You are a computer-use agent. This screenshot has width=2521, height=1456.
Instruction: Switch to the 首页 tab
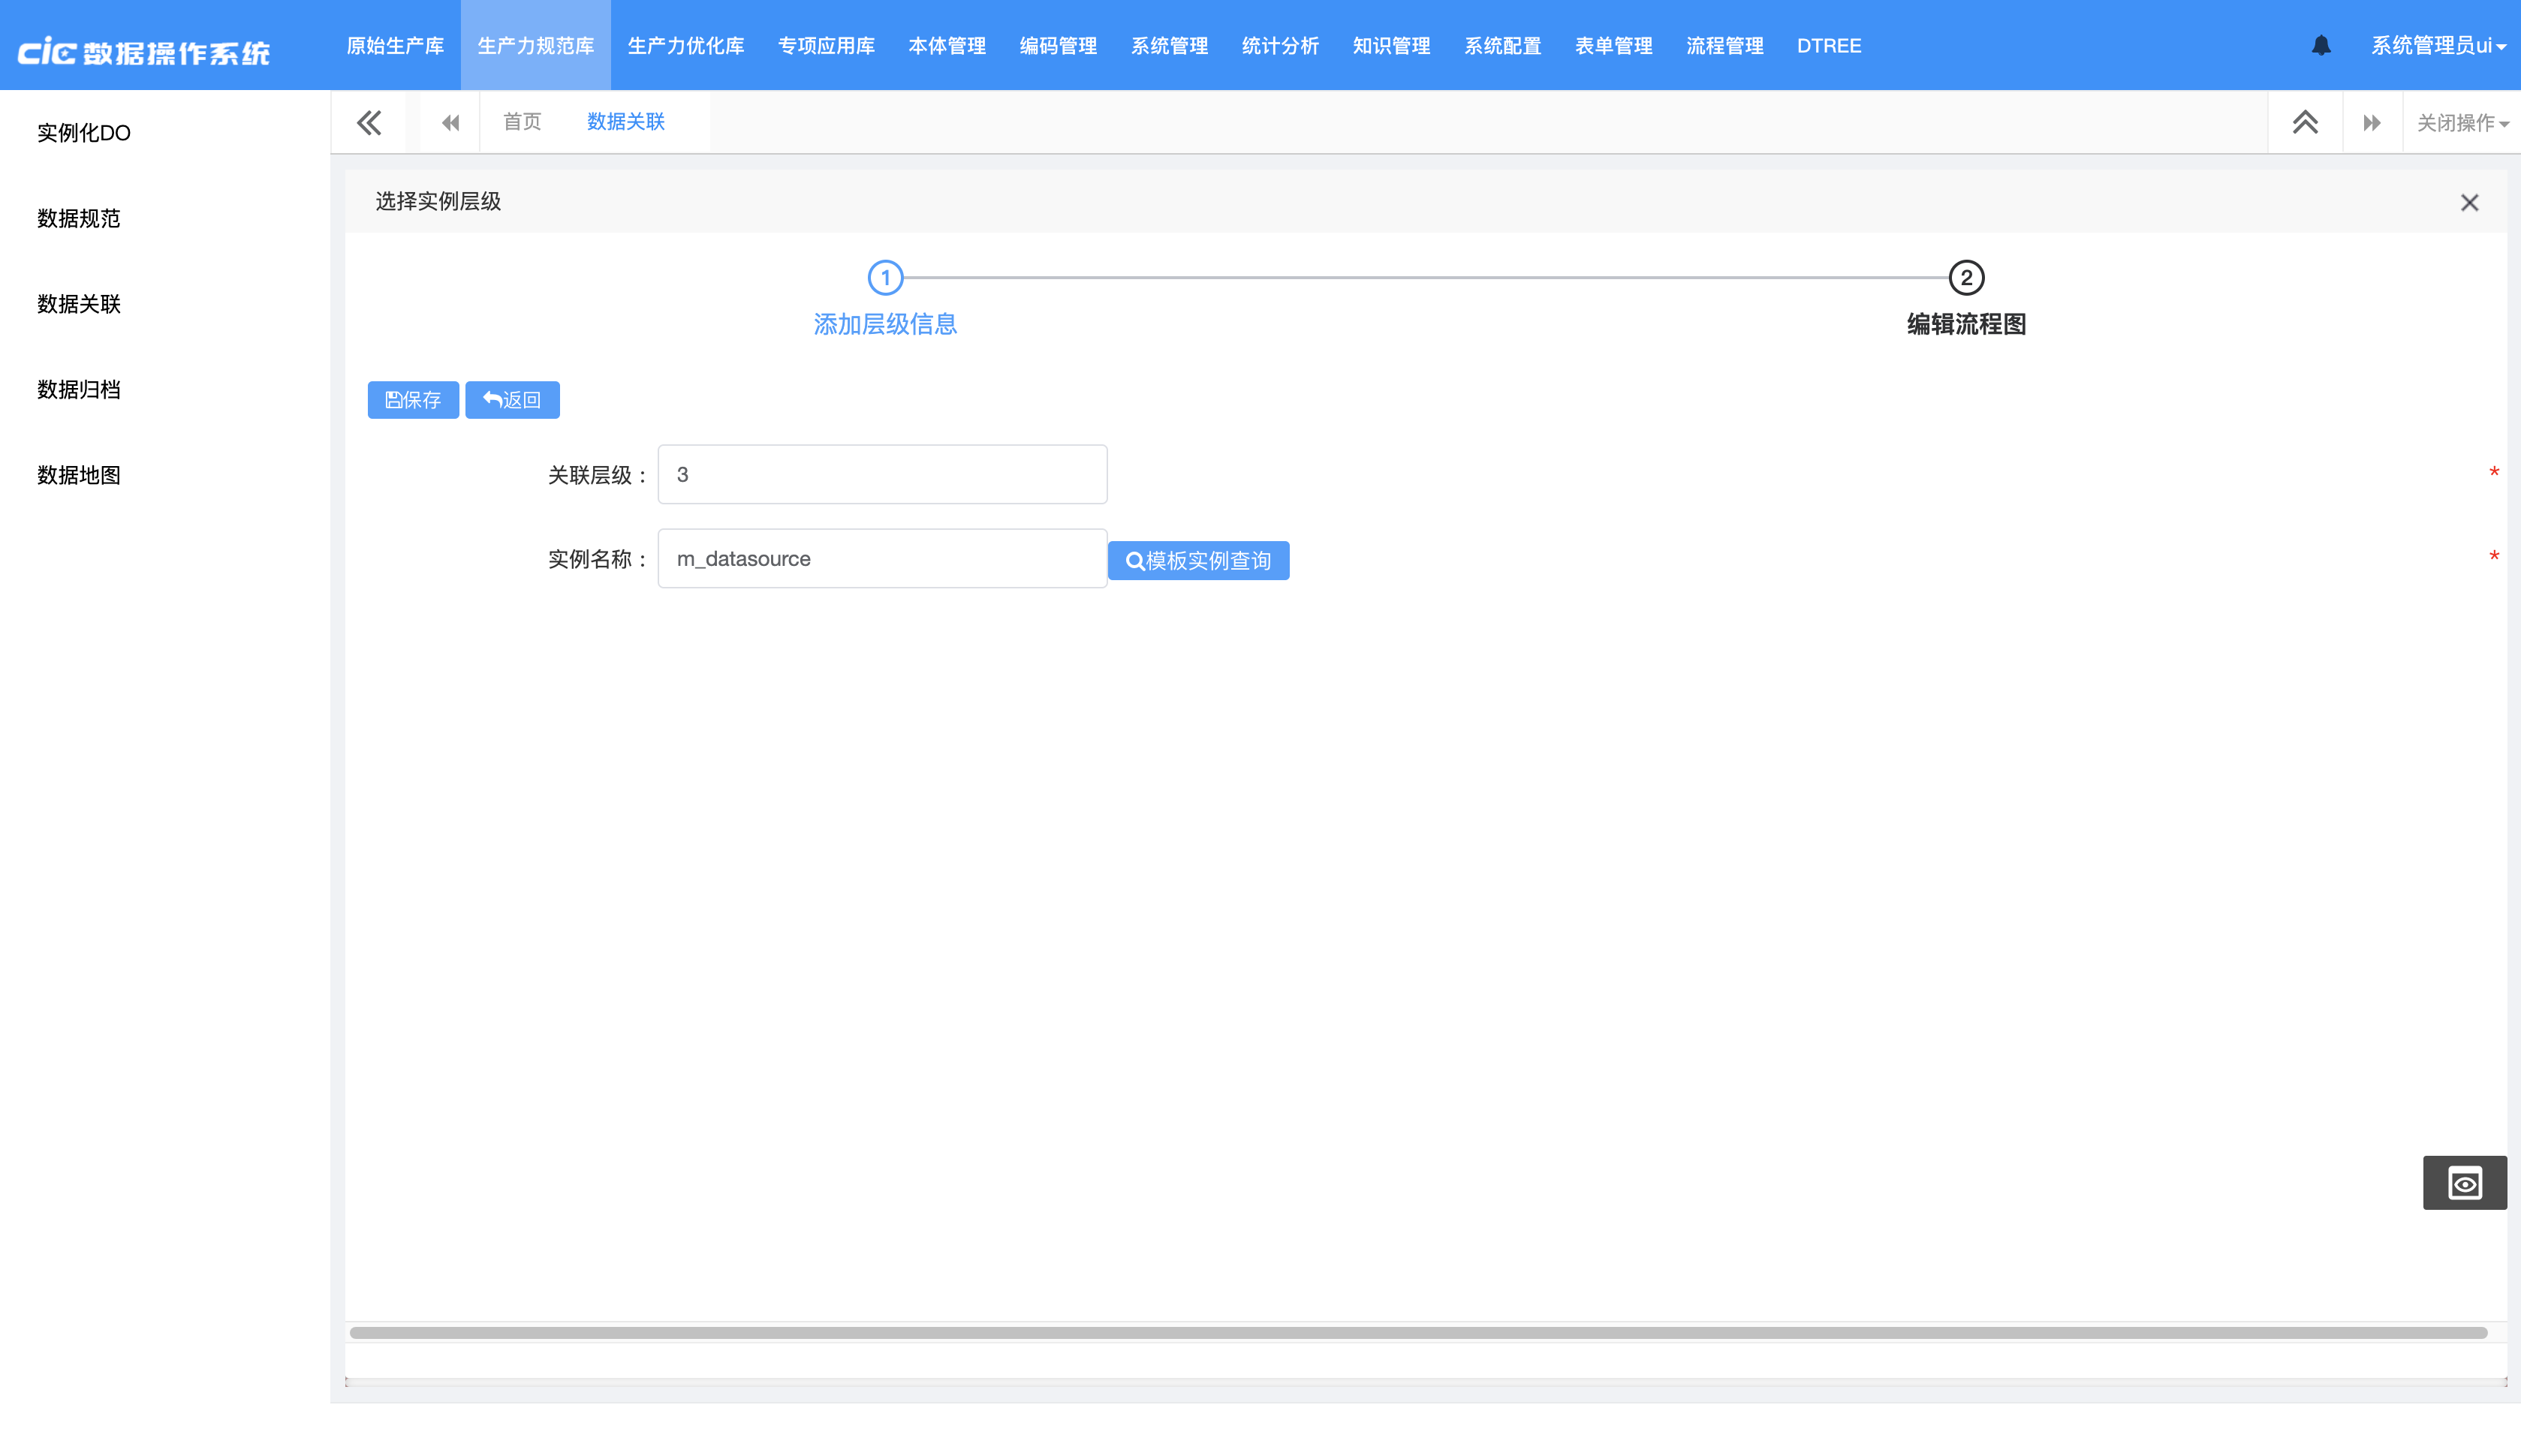tap(522, 122)
